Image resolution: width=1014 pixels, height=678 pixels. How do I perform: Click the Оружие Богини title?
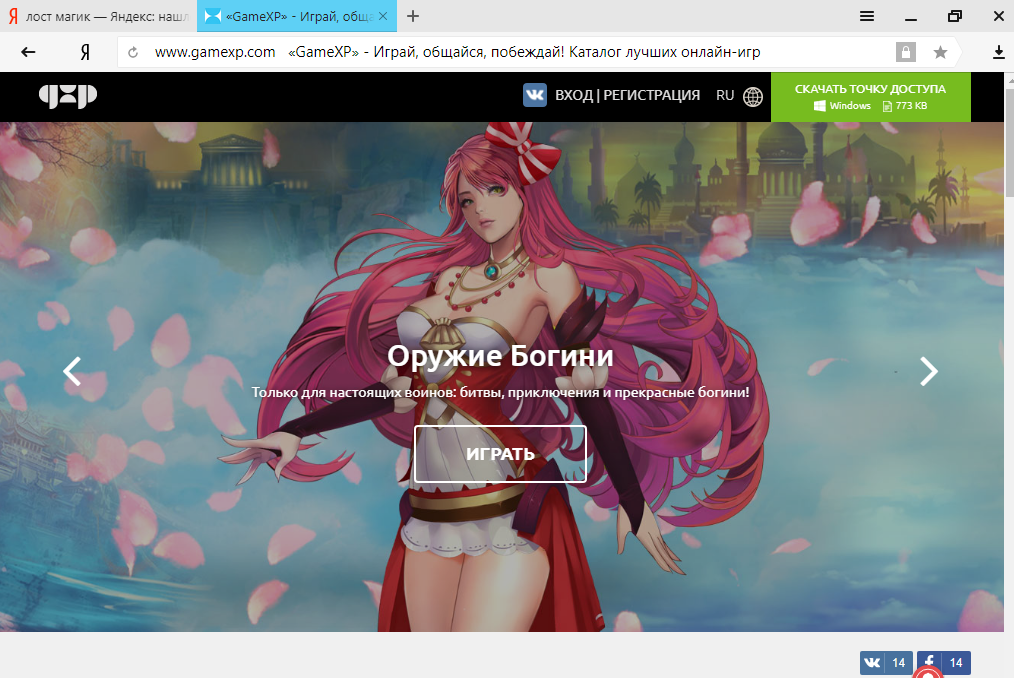(500, 356)
